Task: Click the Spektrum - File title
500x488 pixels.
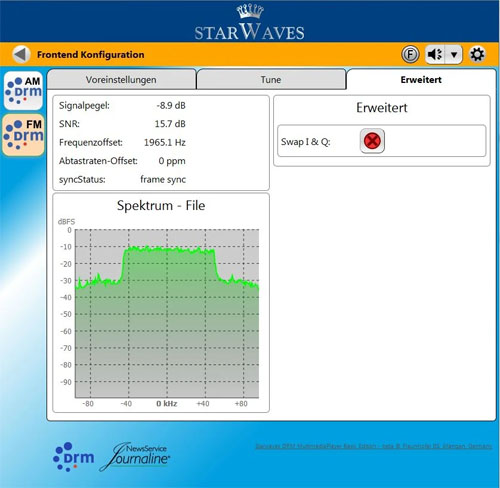Action: pos(161,206)
